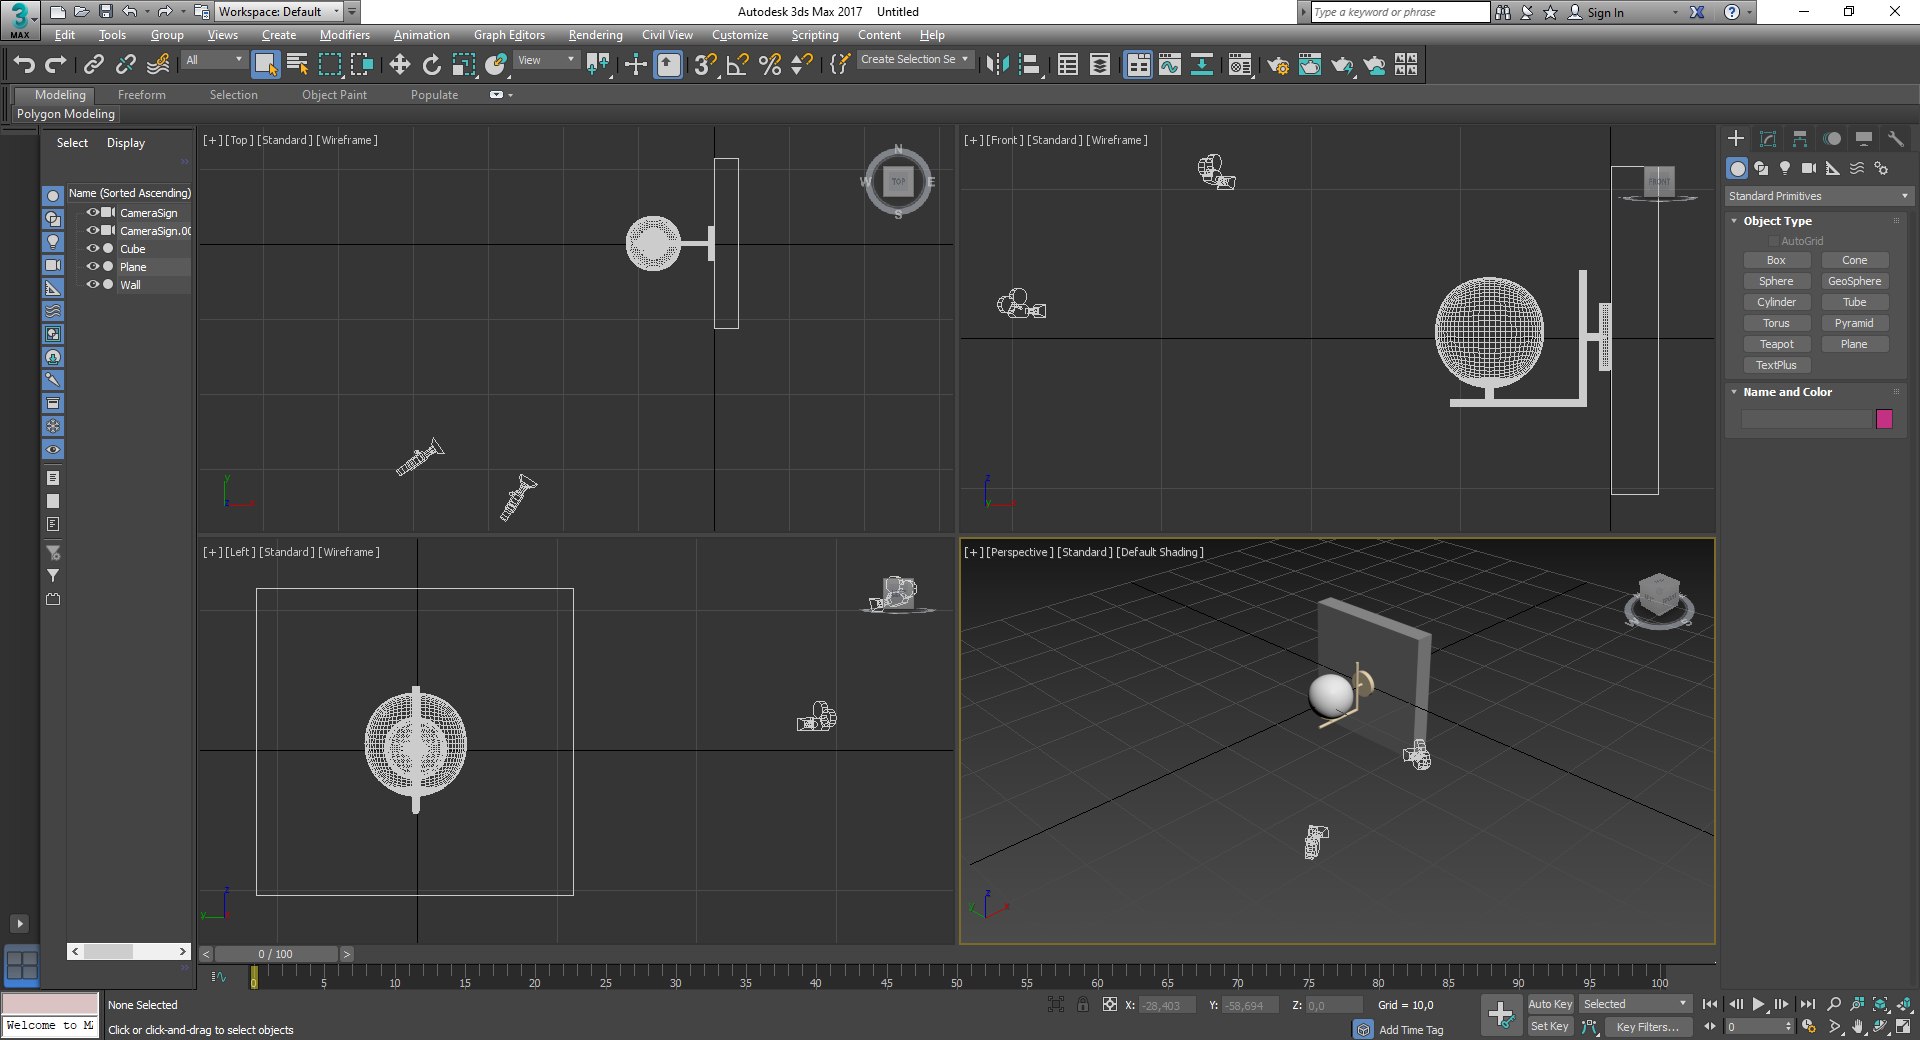Click the Teapot primitive button

1776,344
